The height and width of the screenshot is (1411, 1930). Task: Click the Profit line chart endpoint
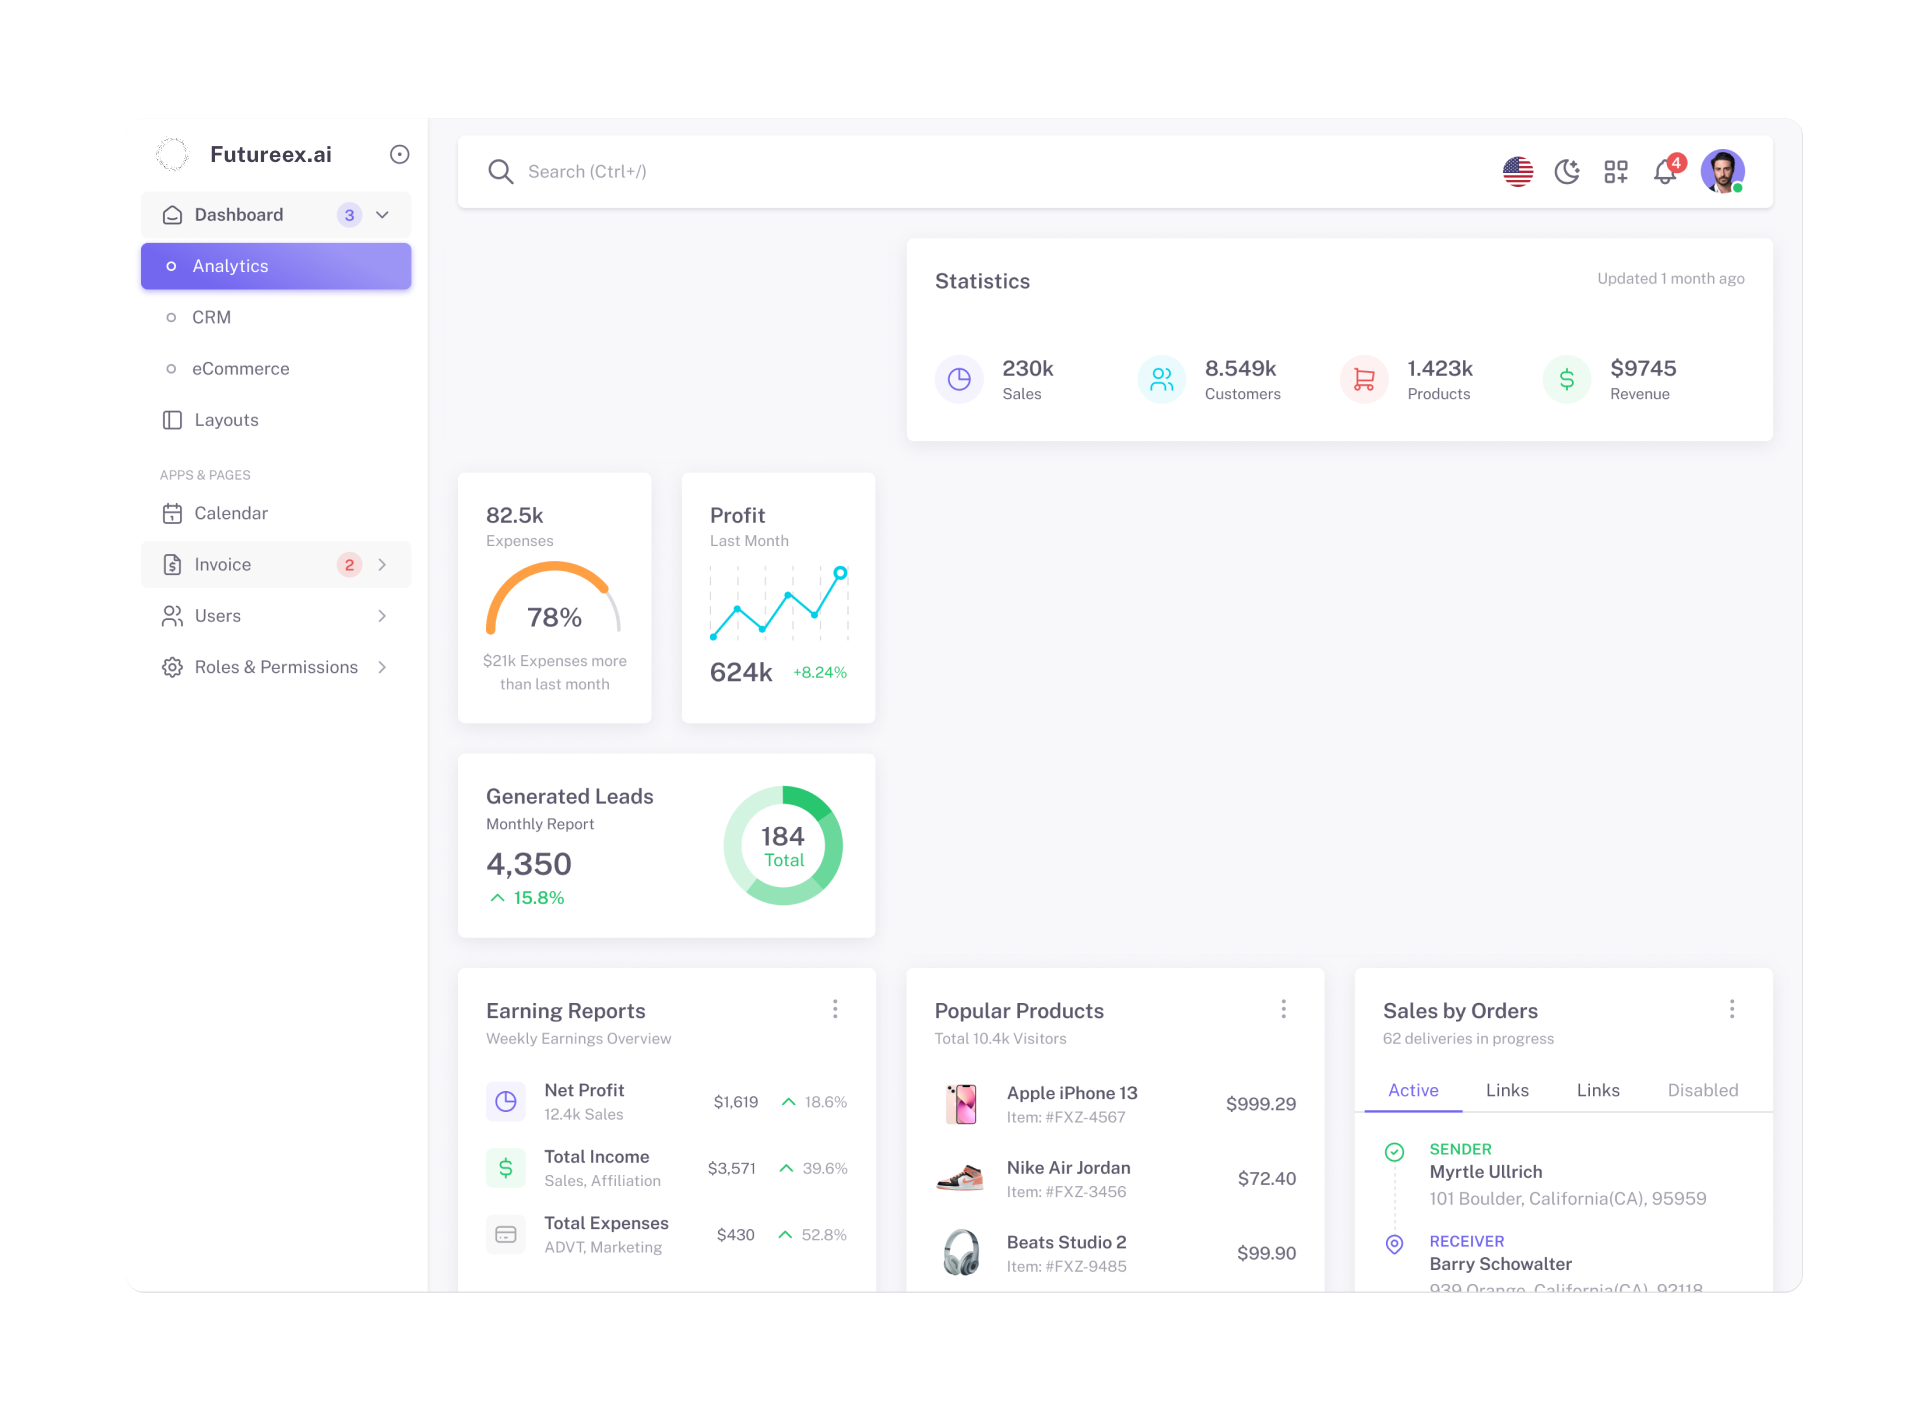coord(841,573)
